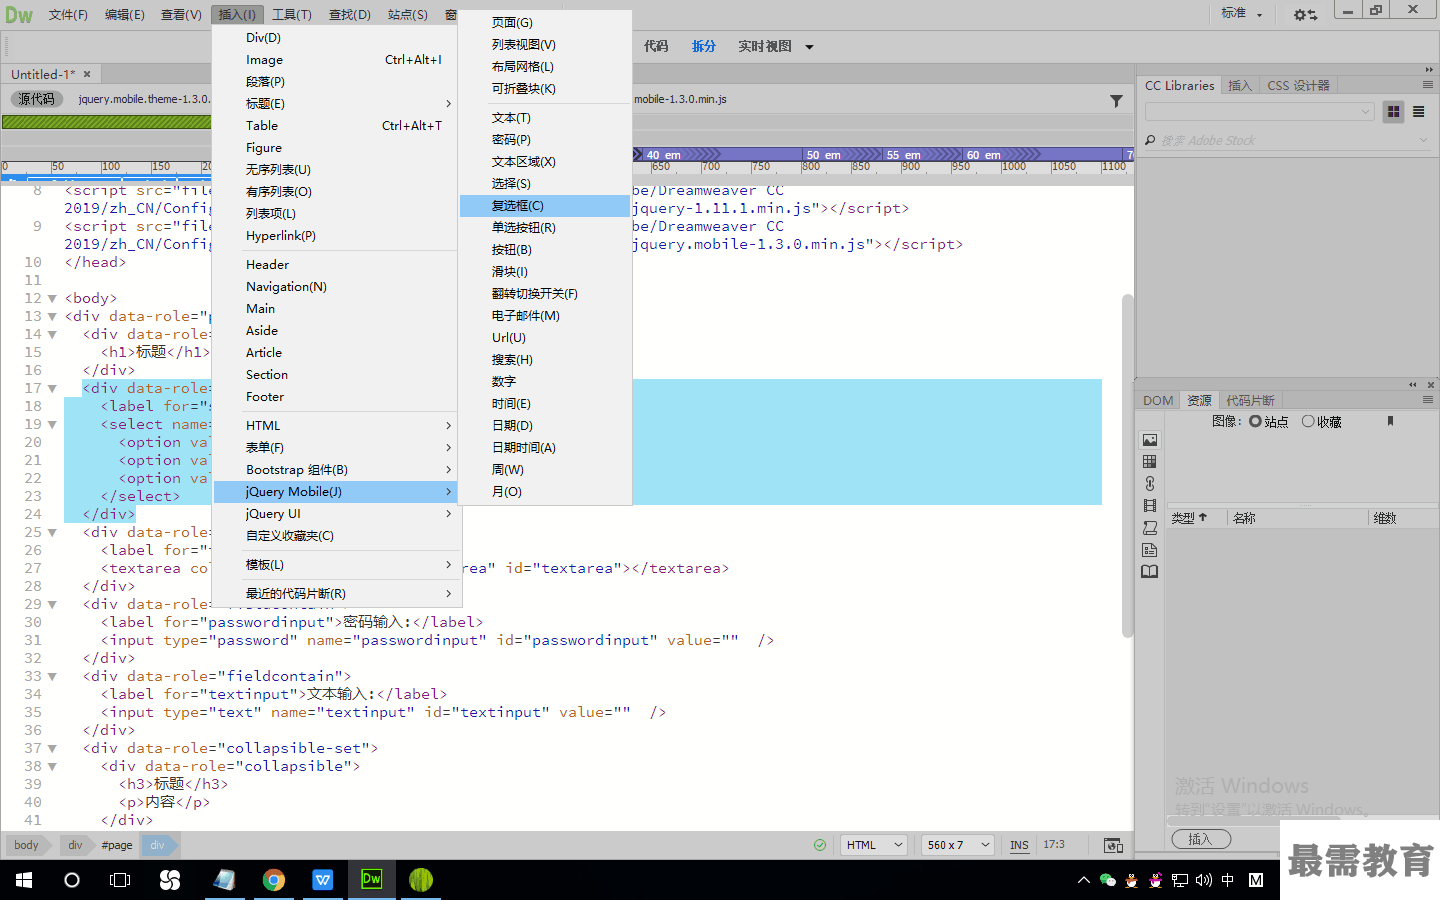Image resolution: width=1440 pixels, height=900 pixels.
Task: Expand the jQuery UI submenu
Action: [335, 514]
